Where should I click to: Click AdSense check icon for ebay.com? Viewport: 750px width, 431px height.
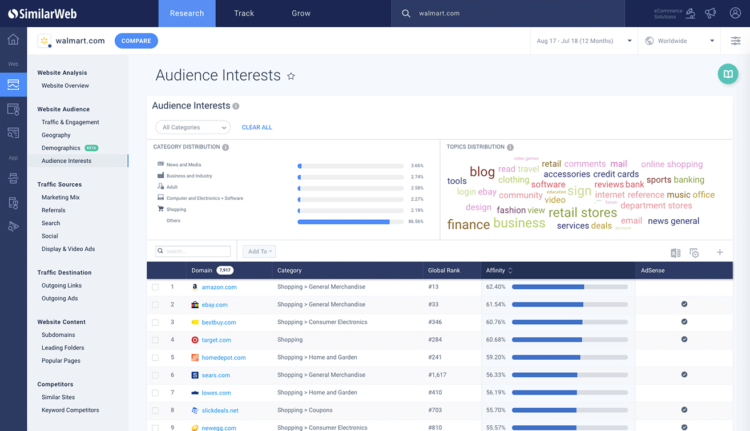coord(684,304)
